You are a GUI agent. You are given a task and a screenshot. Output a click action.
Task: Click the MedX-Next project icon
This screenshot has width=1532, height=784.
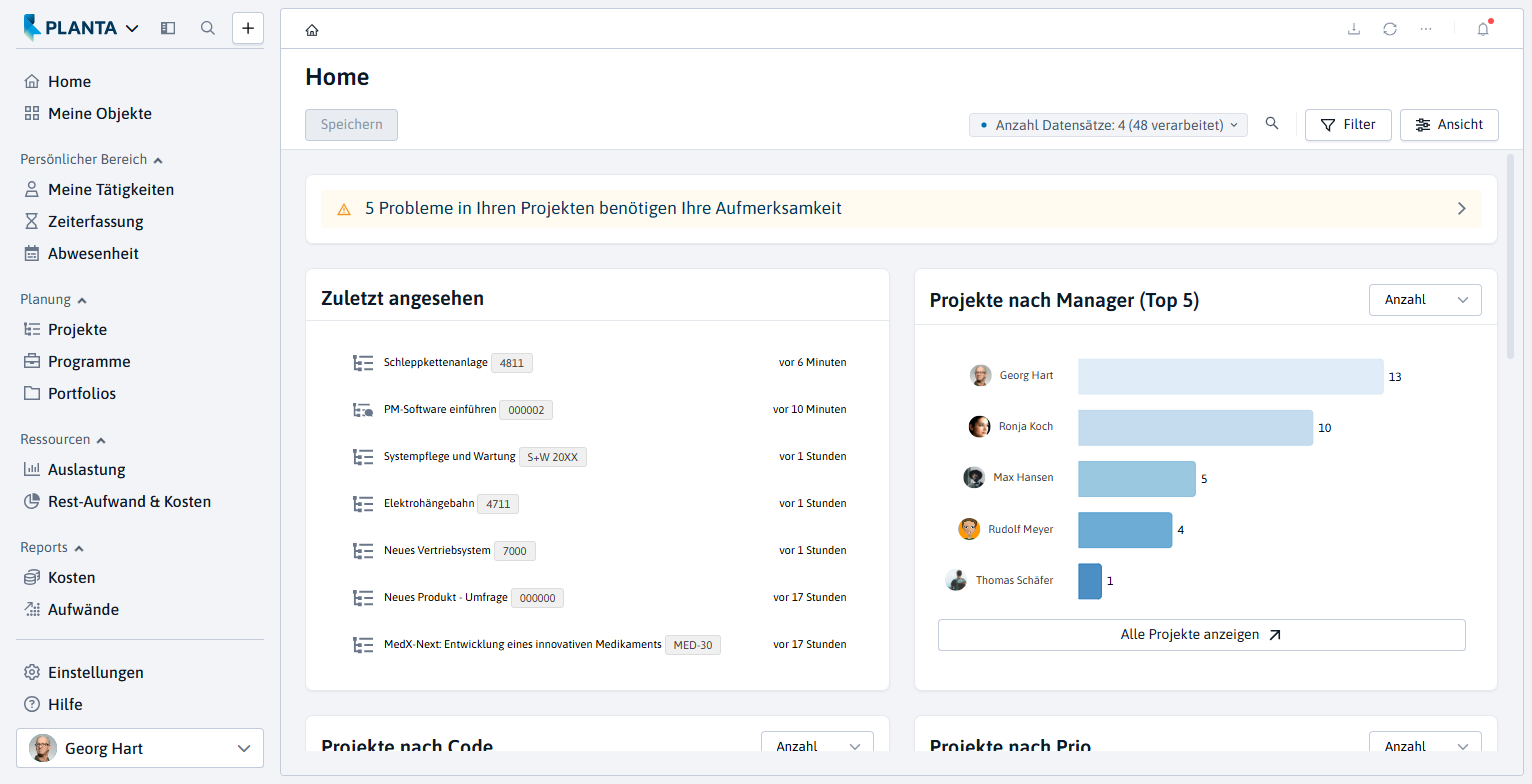363,645
